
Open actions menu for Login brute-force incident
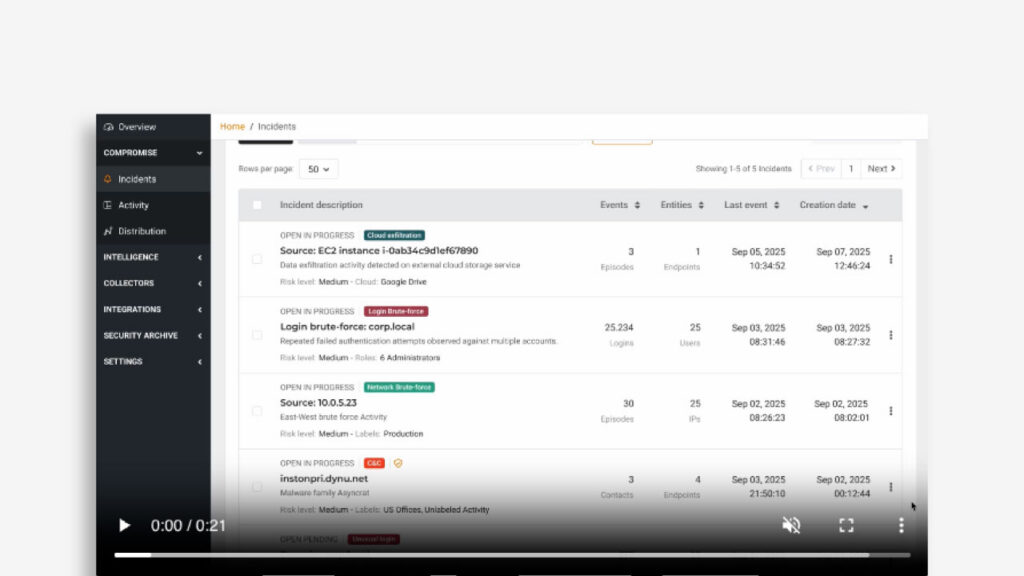tap(890, 335)
